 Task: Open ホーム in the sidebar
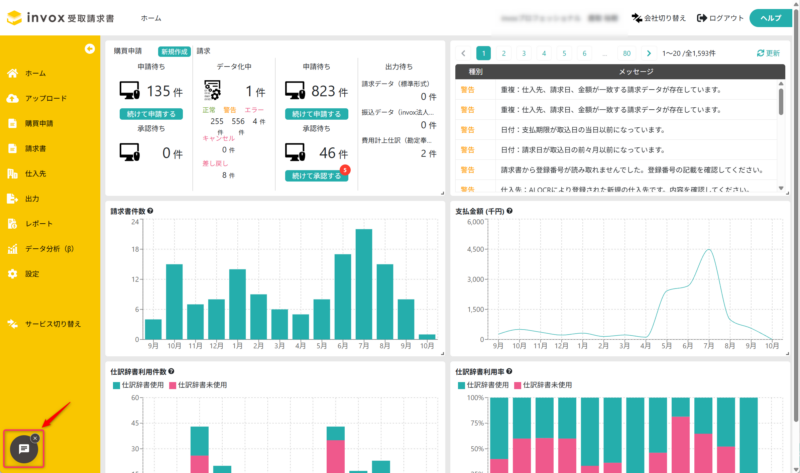point(35,73)
